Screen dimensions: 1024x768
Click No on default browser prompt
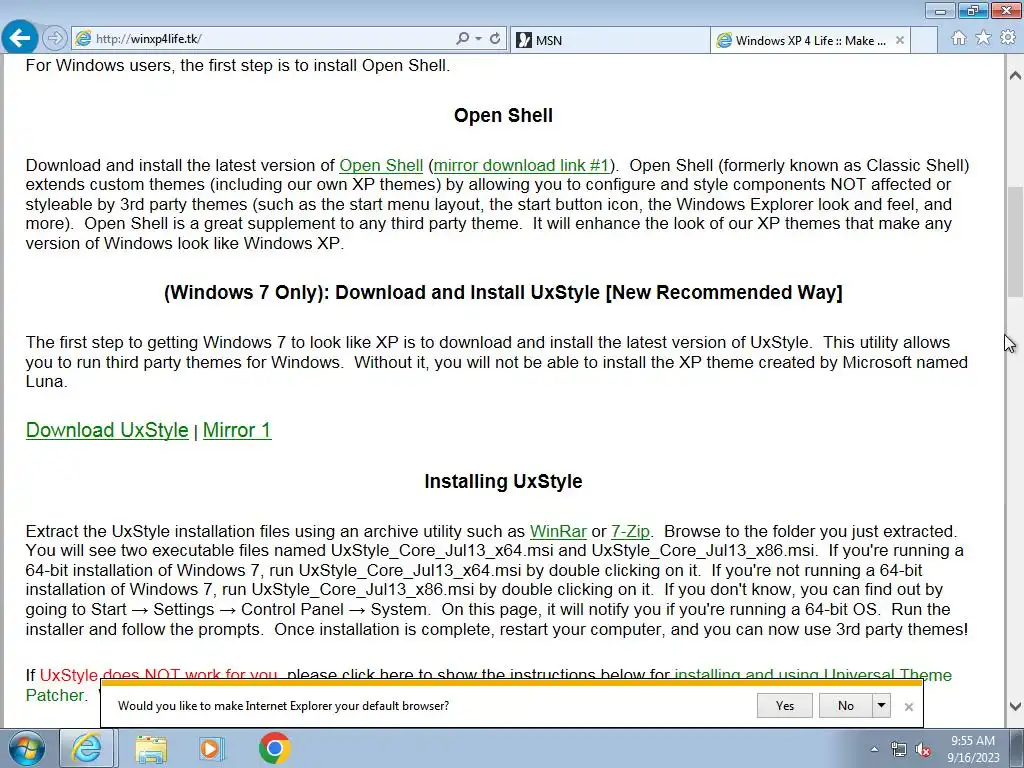pyautogui.click(x=846, y=706)
